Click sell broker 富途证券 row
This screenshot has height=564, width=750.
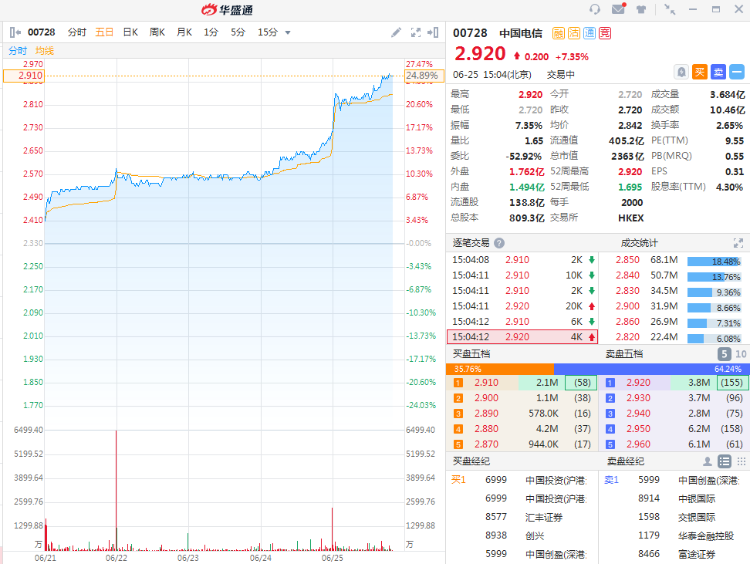[674, 554]
